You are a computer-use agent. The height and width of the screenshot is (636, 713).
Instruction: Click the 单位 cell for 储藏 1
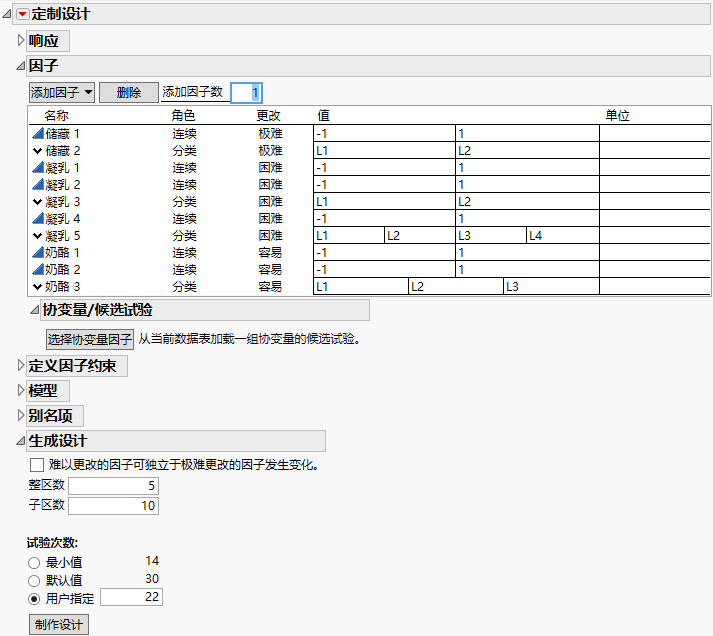point(655,134)
